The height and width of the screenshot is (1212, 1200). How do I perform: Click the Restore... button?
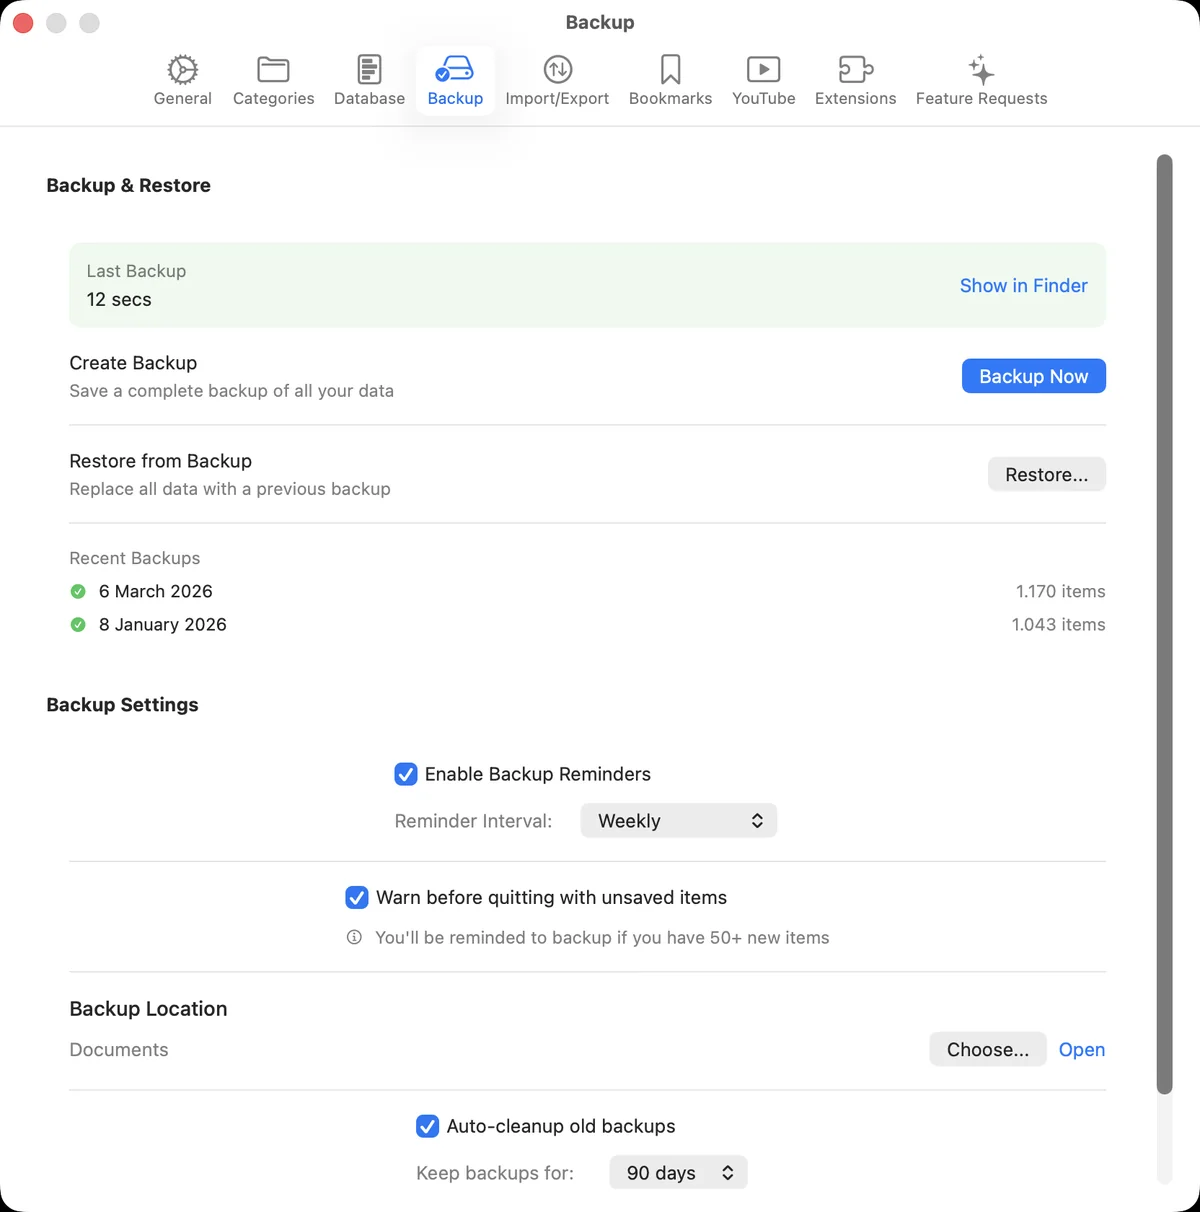coord(1047,475)
